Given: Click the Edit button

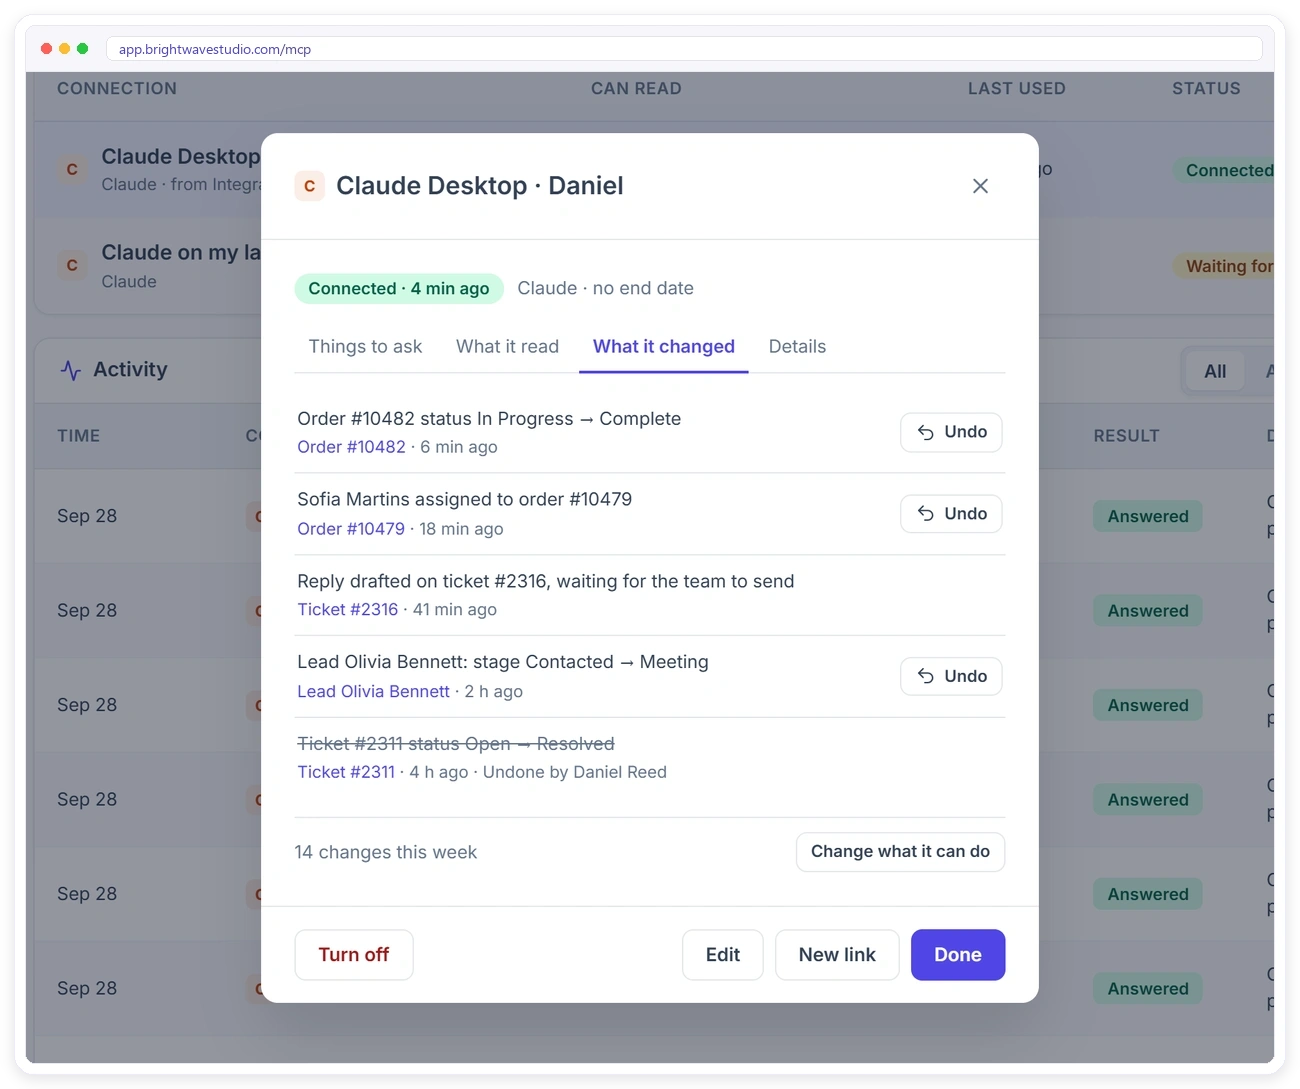Looking at the screenshot, I should click(x=723, y=955).
